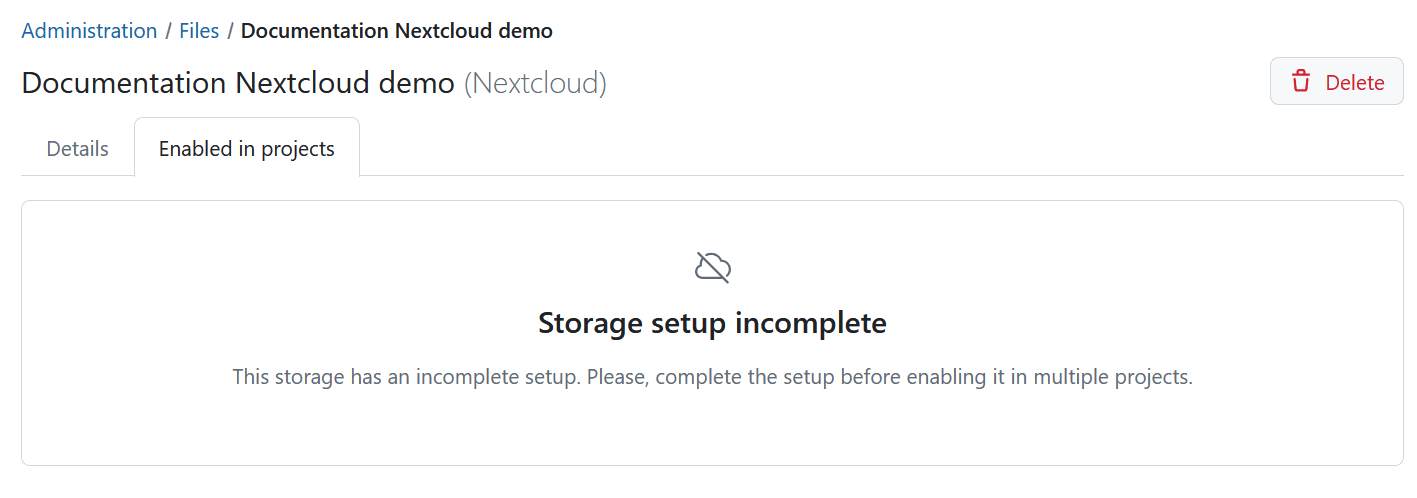Switch to the Details tab
This screenshot has width=1417, height=498.
click(77, 149)
